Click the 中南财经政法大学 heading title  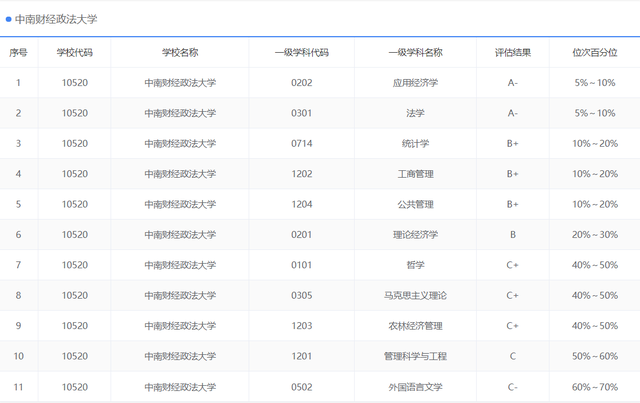(56, 19)
